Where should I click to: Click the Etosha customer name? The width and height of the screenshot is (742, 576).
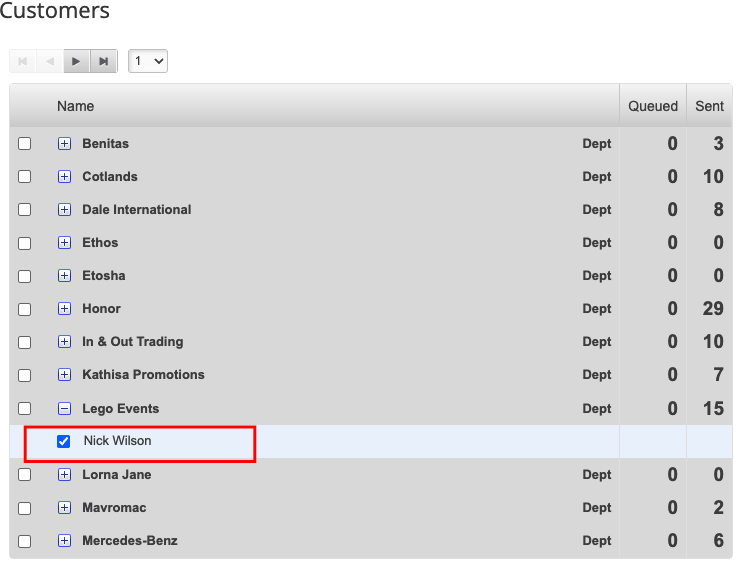click(x=104, y=276)
